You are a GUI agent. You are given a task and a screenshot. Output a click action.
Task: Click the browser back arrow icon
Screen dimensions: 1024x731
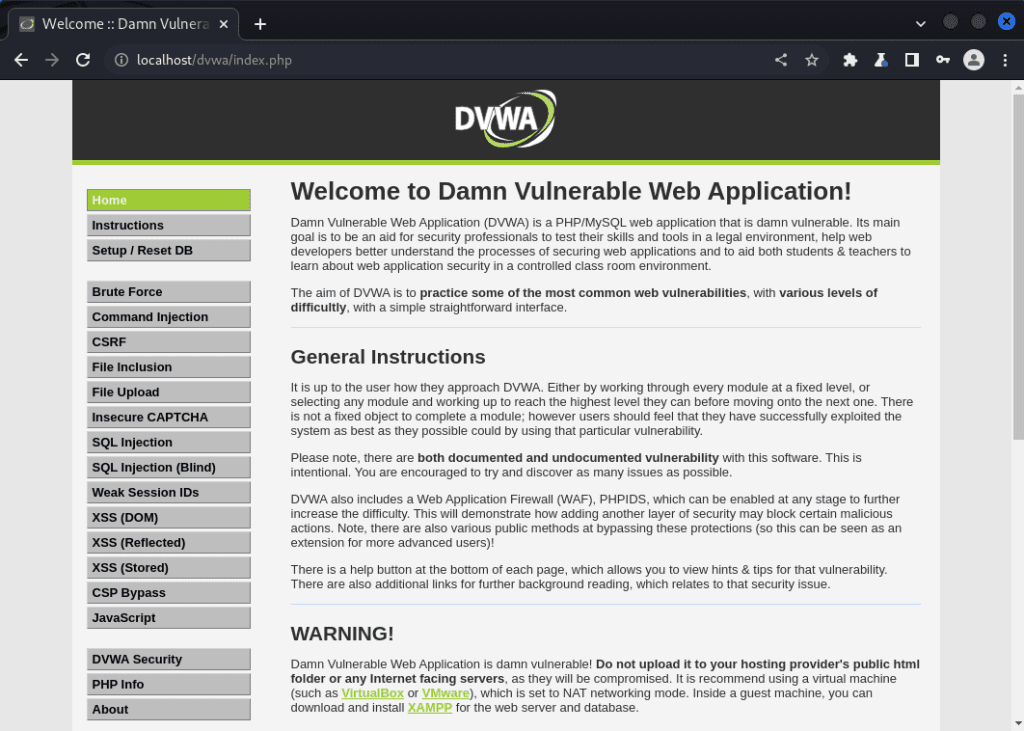(21, 60)
